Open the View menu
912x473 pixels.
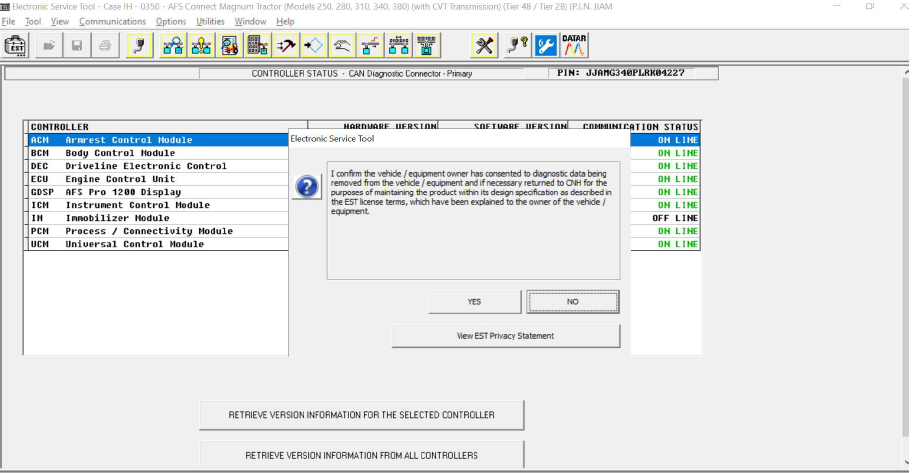tap(59, 22)
